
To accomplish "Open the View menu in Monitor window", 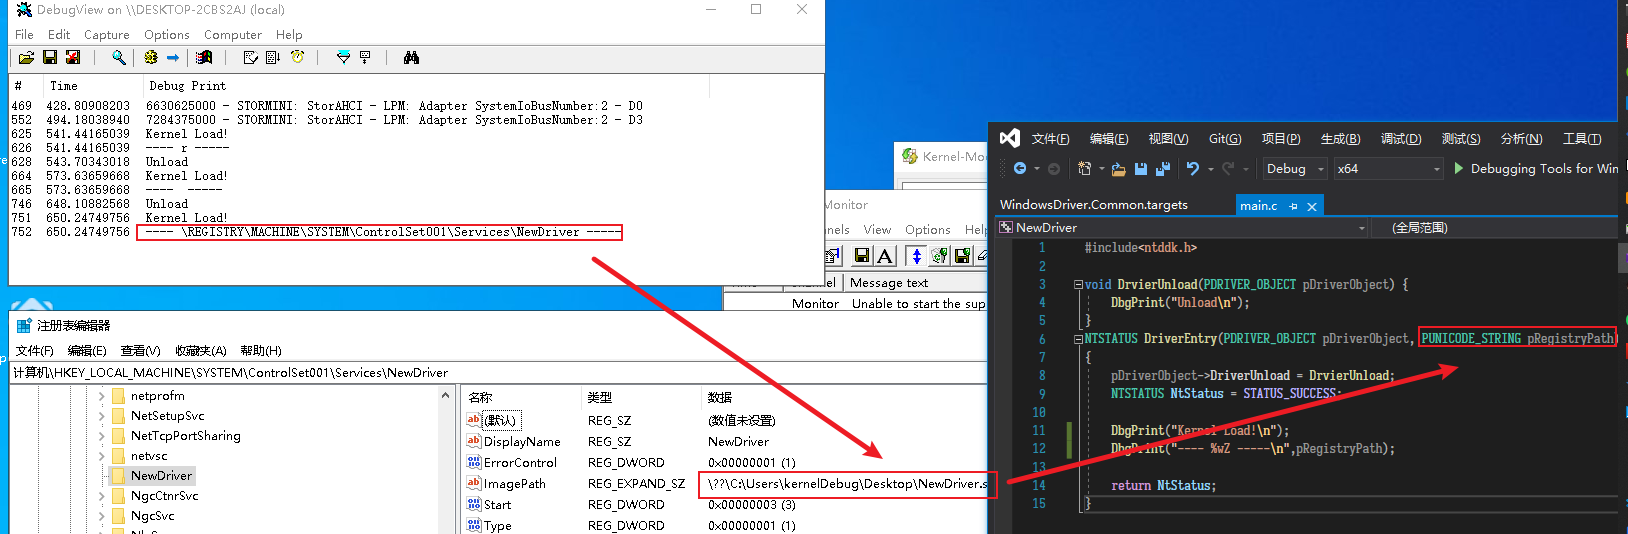I will (877, 230).
